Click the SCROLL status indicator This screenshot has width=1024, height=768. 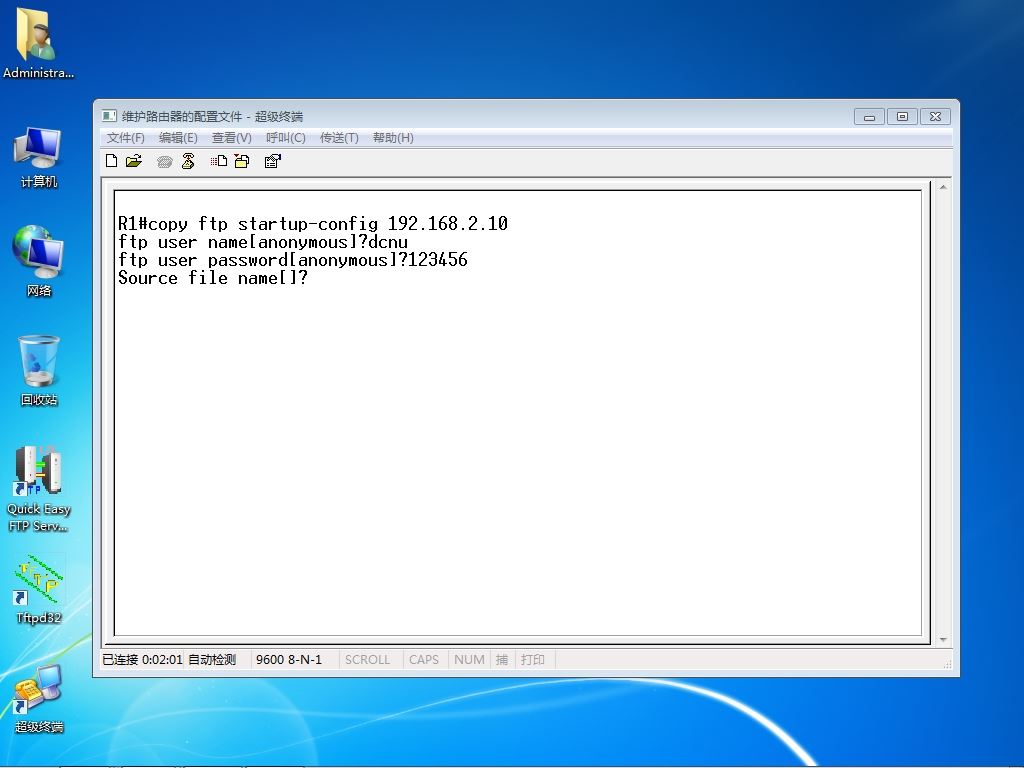tap(367, 660)
